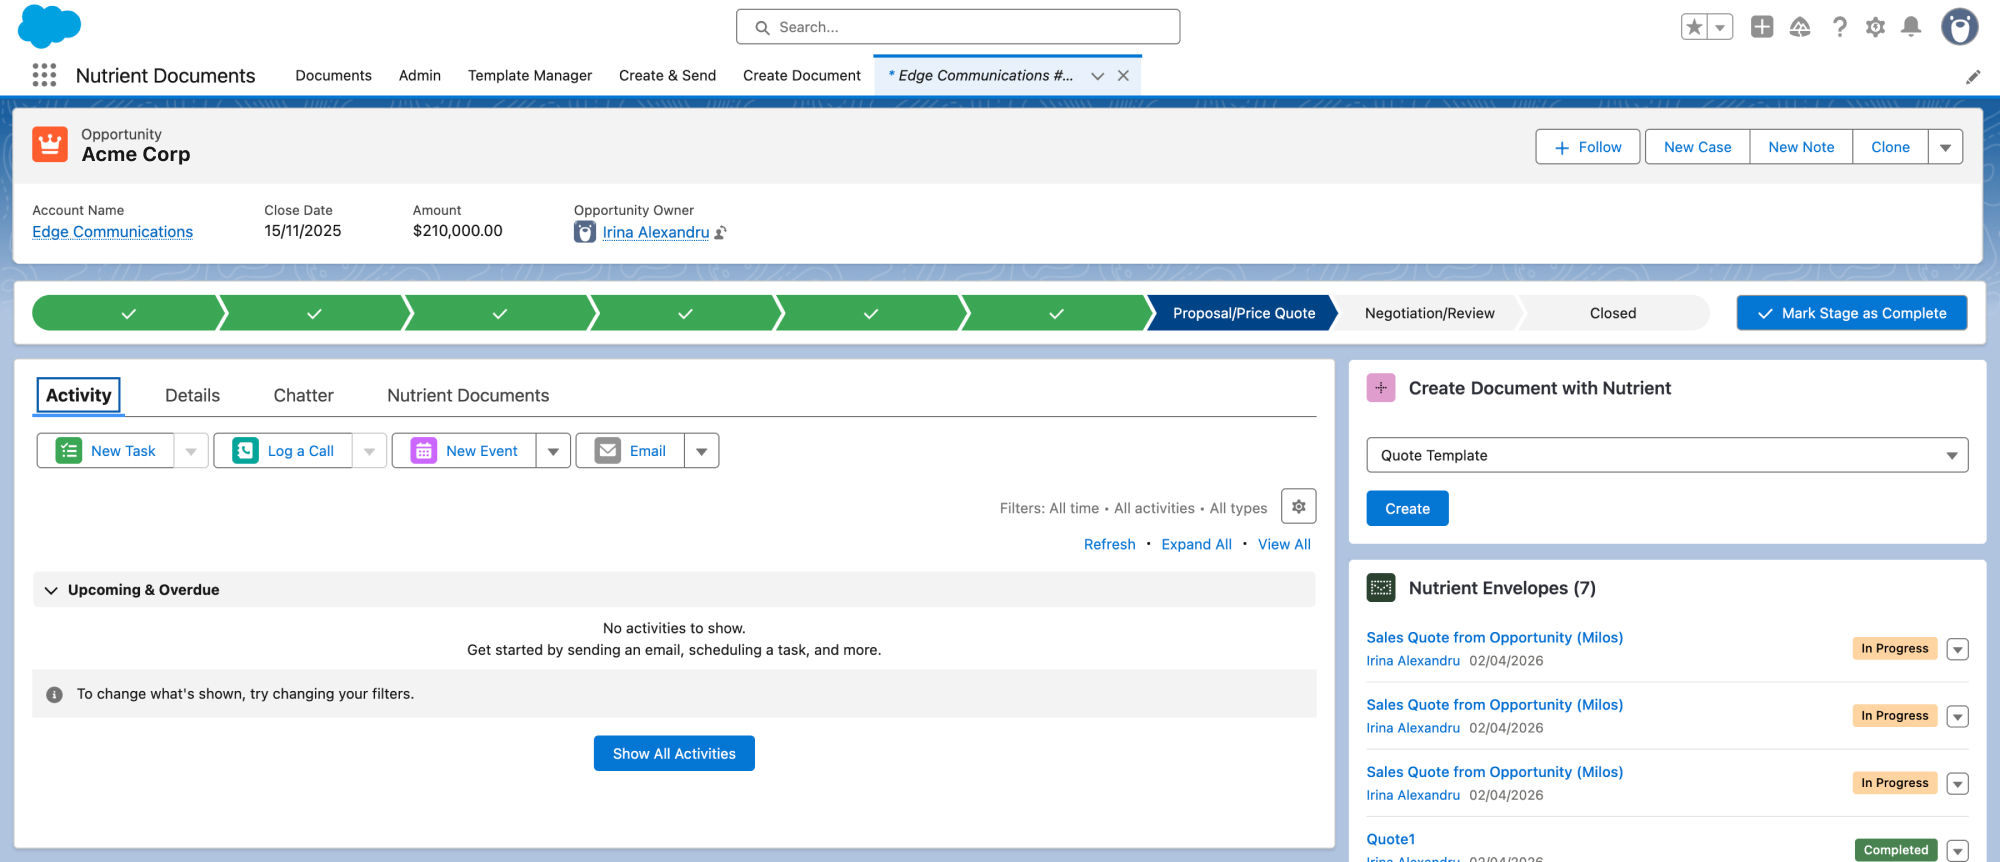Image resolution: width=2000 pixels, height=862 pixels.
Task: Click New Case button
Action: click(x=1697, y=147)
